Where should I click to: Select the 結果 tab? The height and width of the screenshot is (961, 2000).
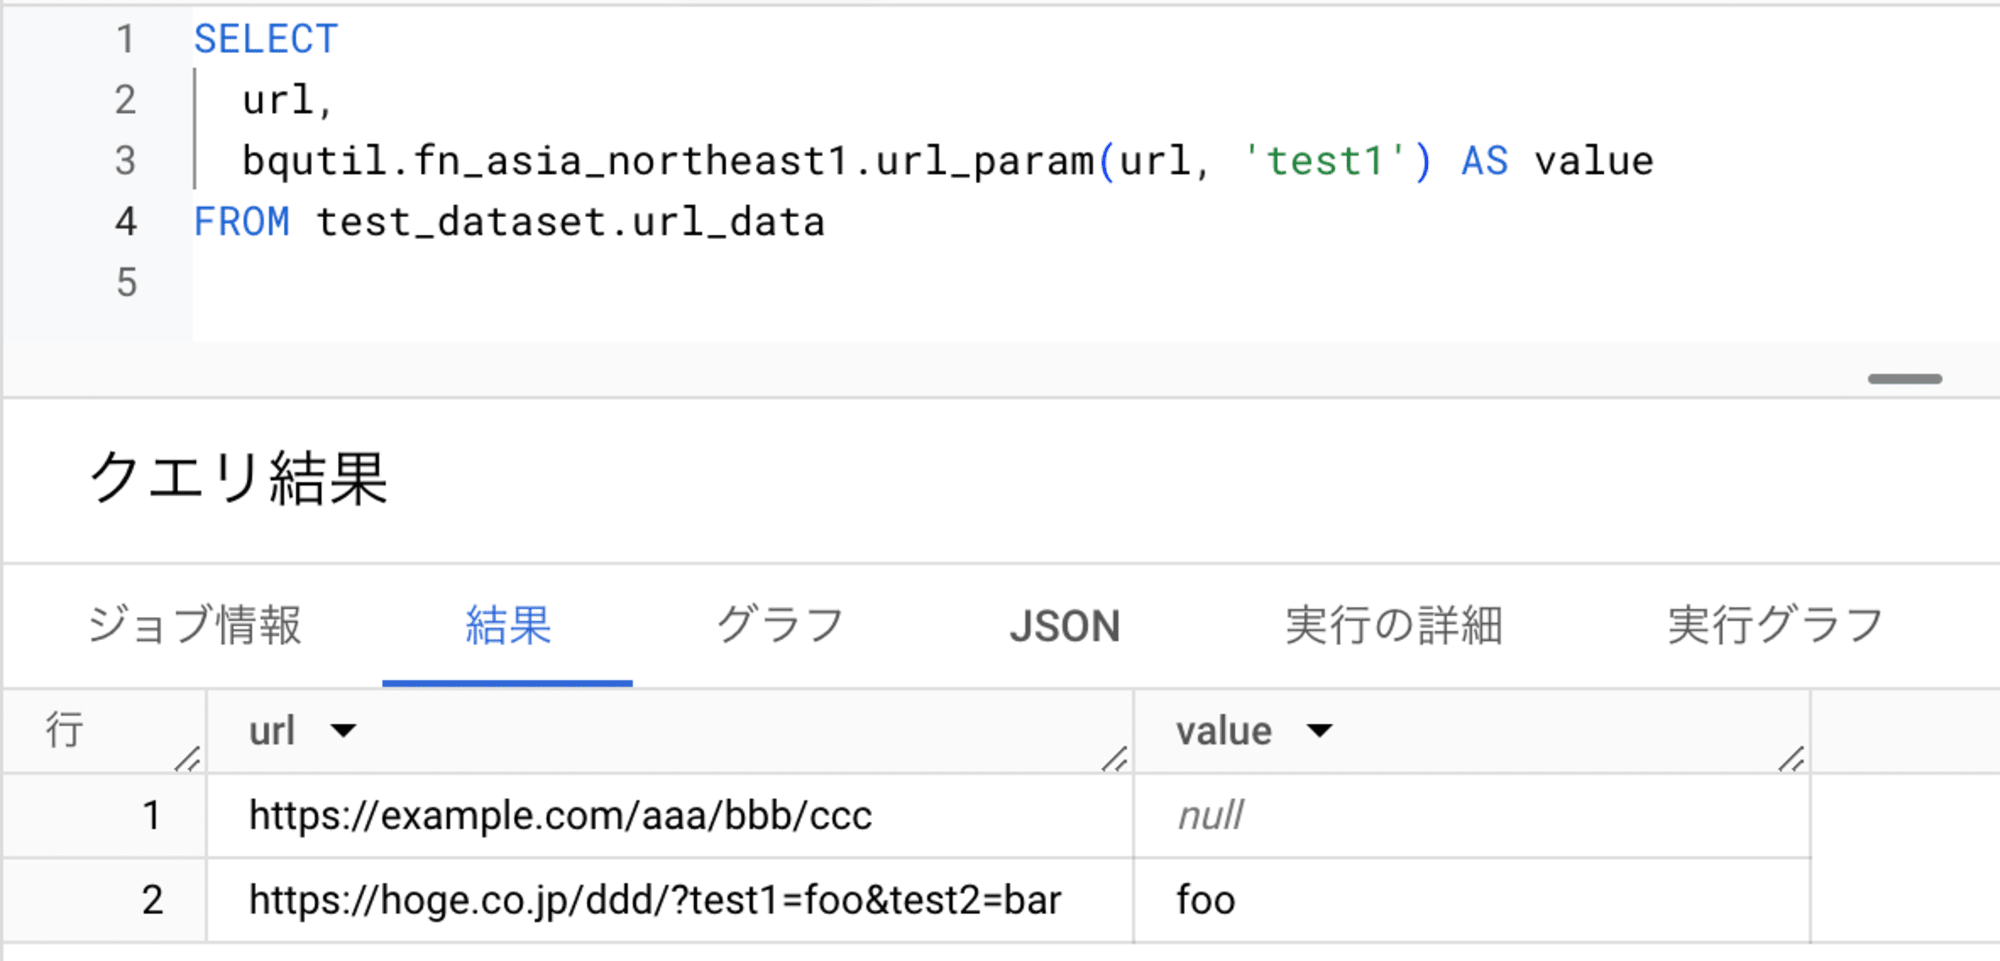(x=508, y=626)
